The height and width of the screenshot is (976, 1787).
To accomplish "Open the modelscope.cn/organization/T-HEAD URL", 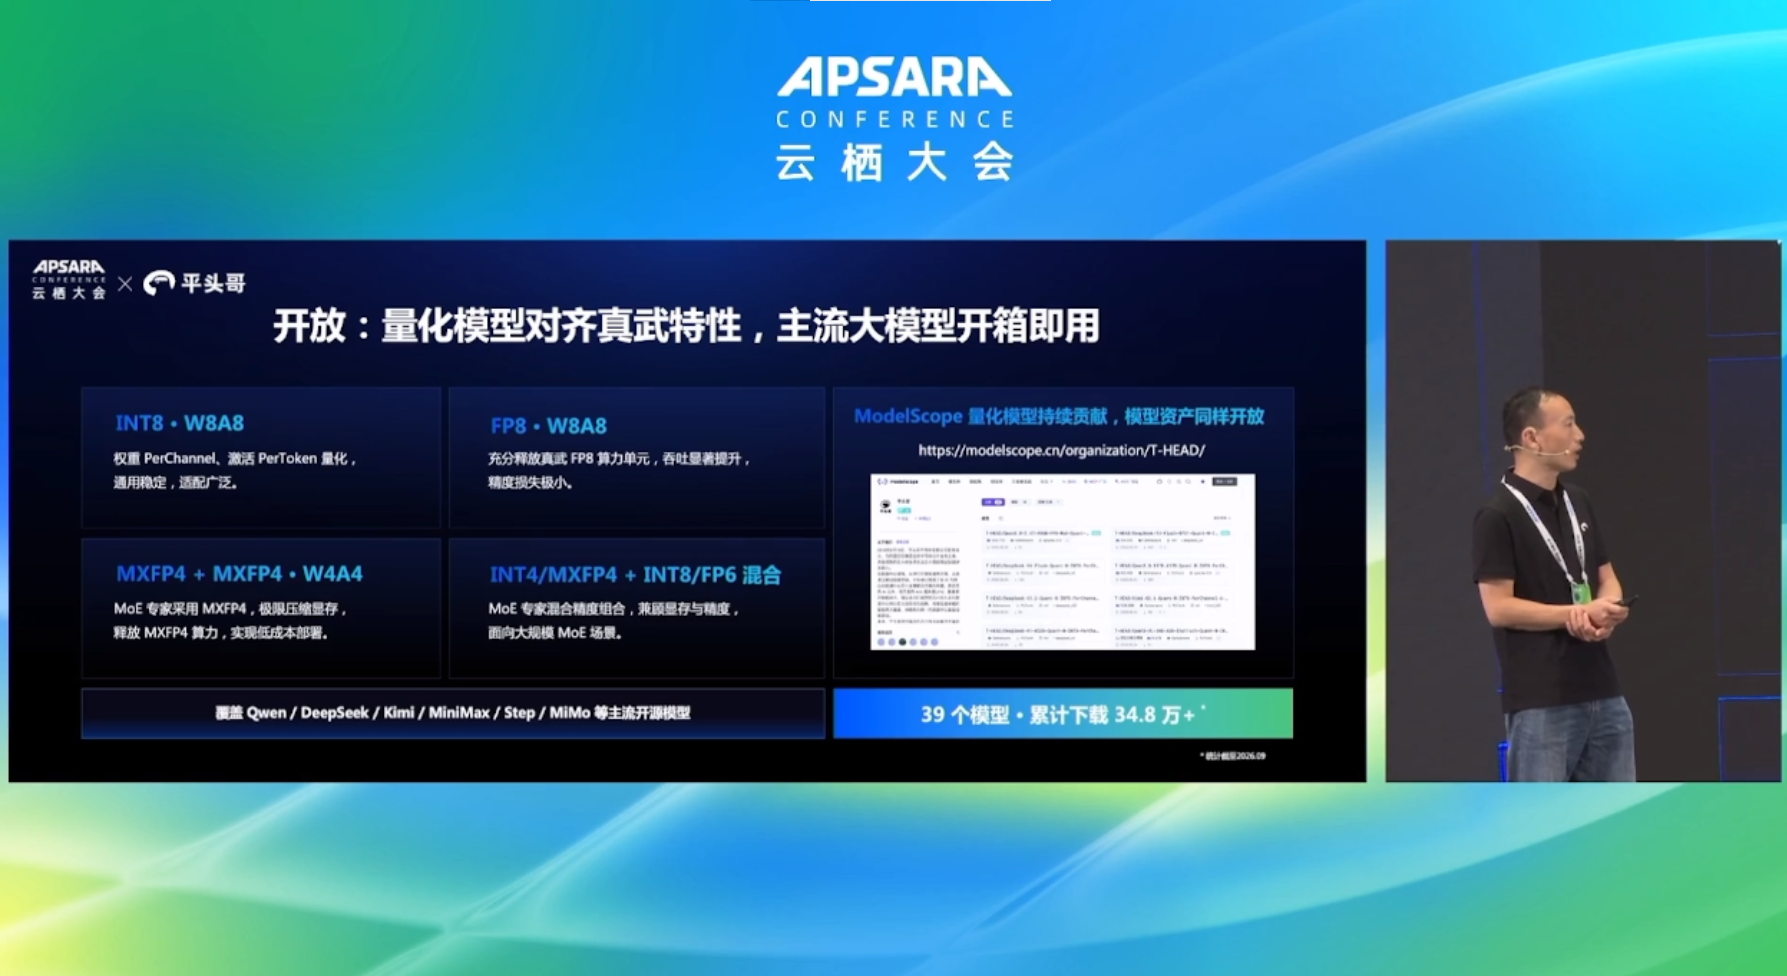I will [x=1061, y=450].
